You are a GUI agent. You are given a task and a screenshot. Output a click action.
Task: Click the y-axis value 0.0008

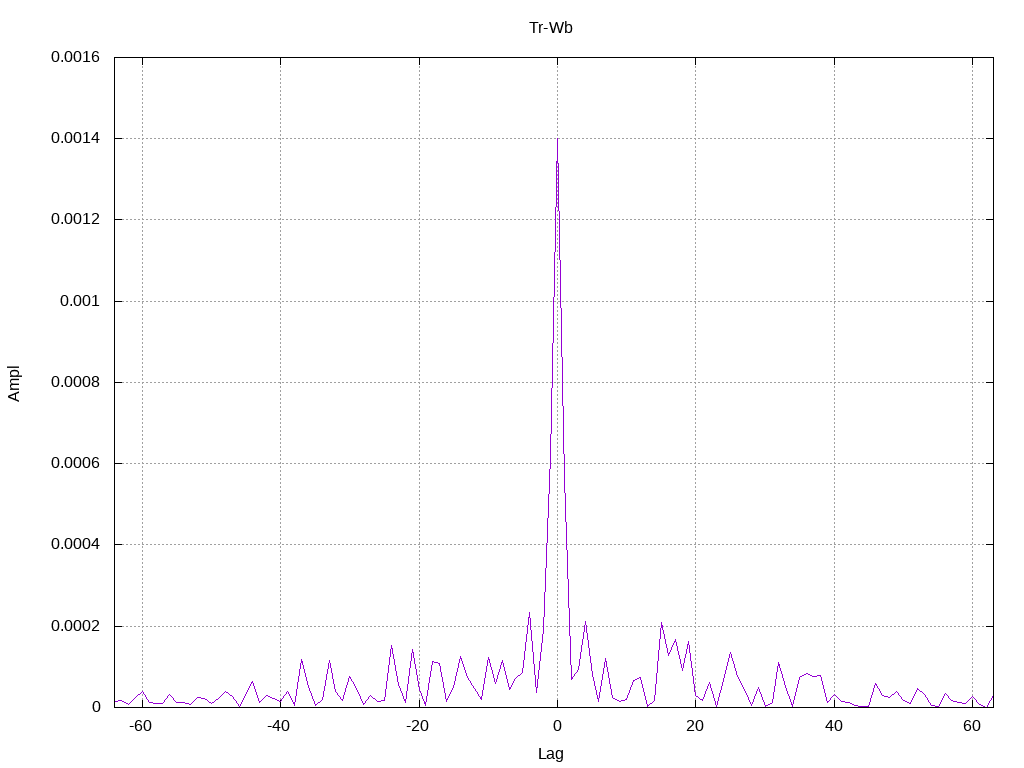76,382
